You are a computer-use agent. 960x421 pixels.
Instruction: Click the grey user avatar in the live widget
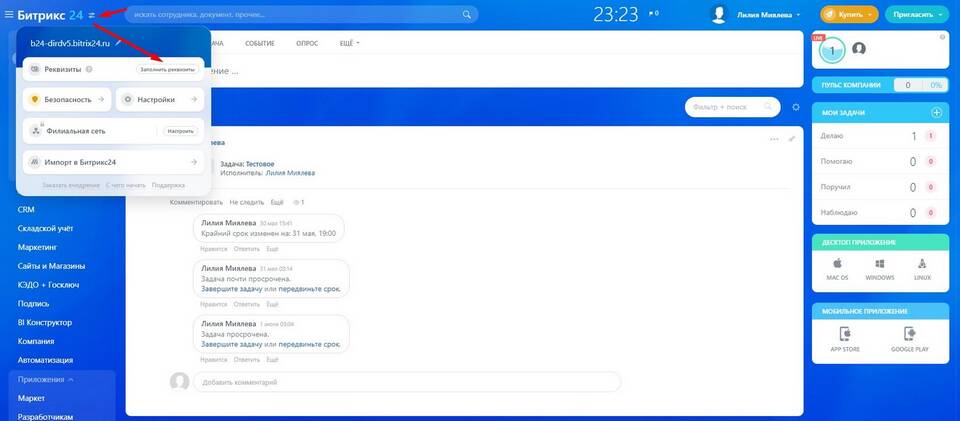859,48
